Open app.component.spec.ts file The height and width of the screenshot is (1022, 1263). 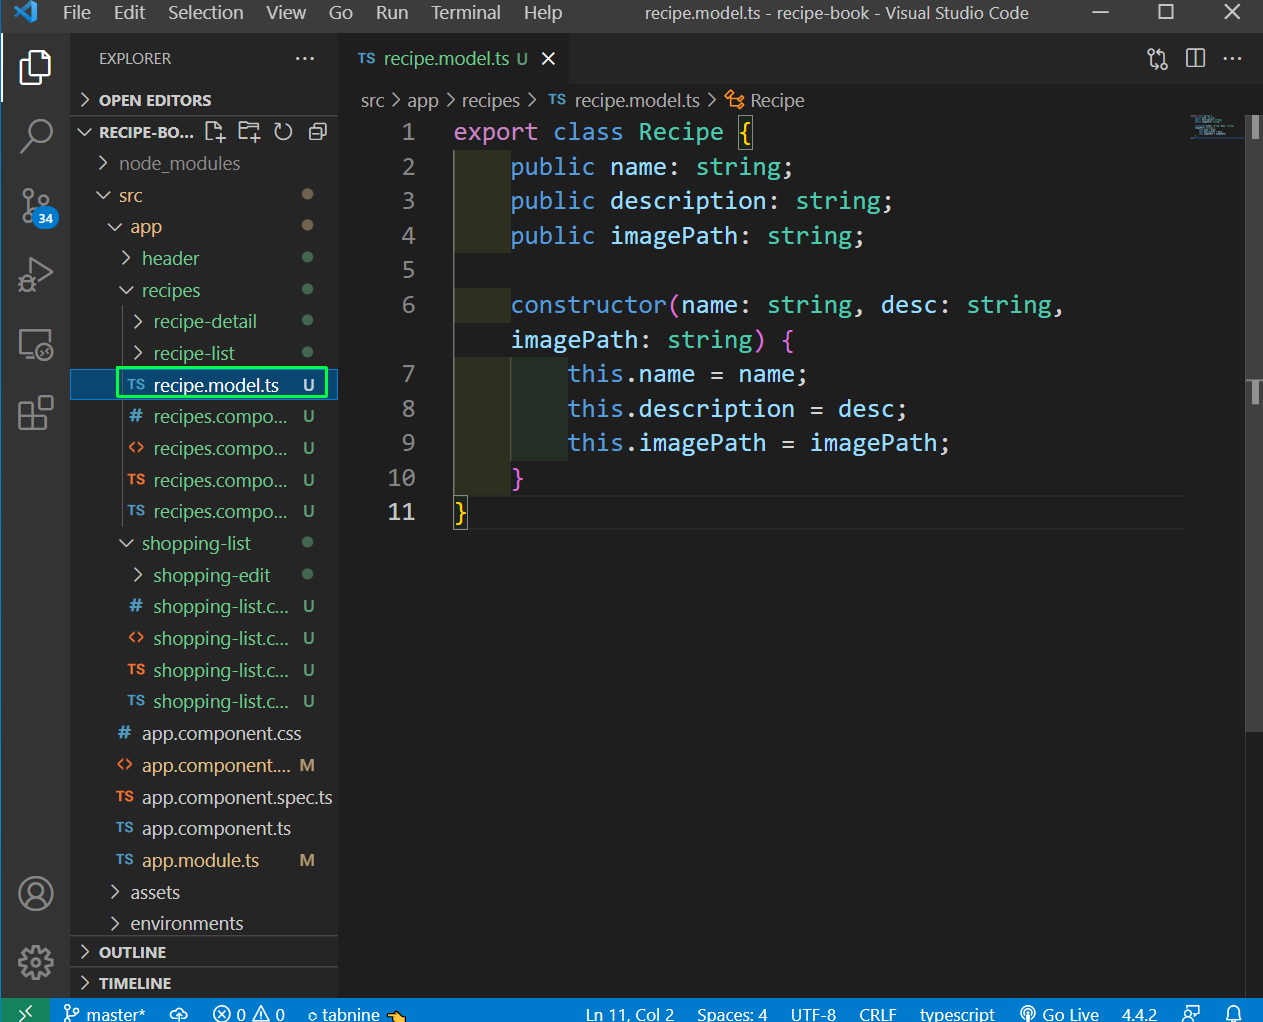tap(204, 797)
